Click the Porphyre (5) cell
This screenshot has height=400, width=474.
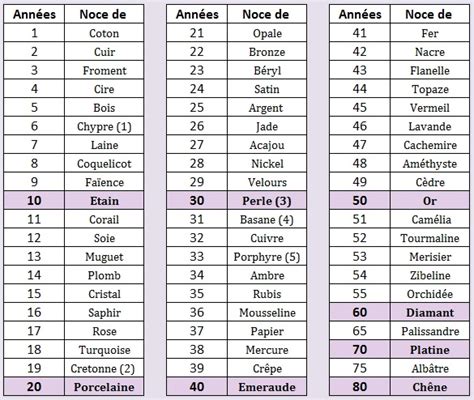(x=267, y=257)
